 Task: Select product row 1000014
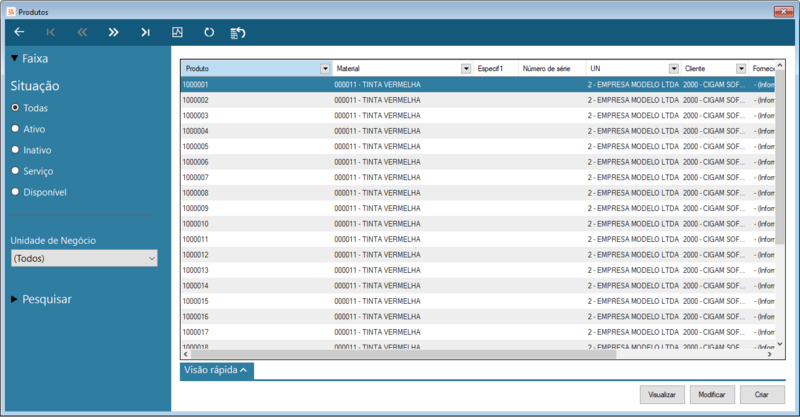click(x=478, y=286)
